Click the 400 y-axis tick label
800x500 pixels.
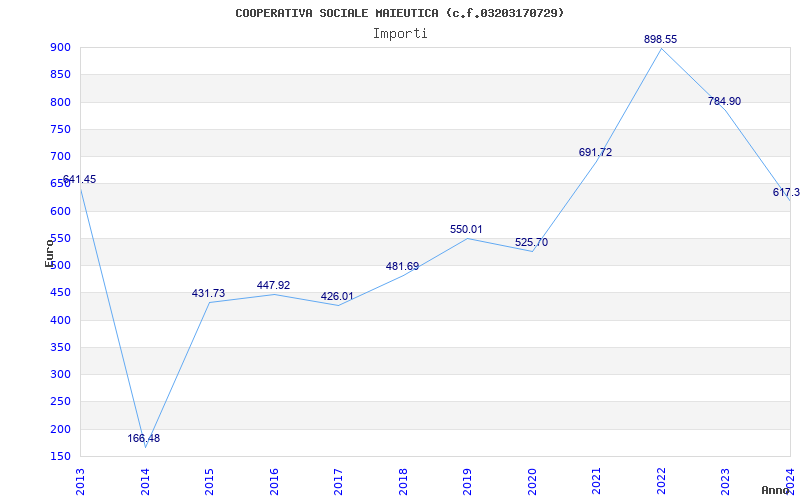click(60, 320)
